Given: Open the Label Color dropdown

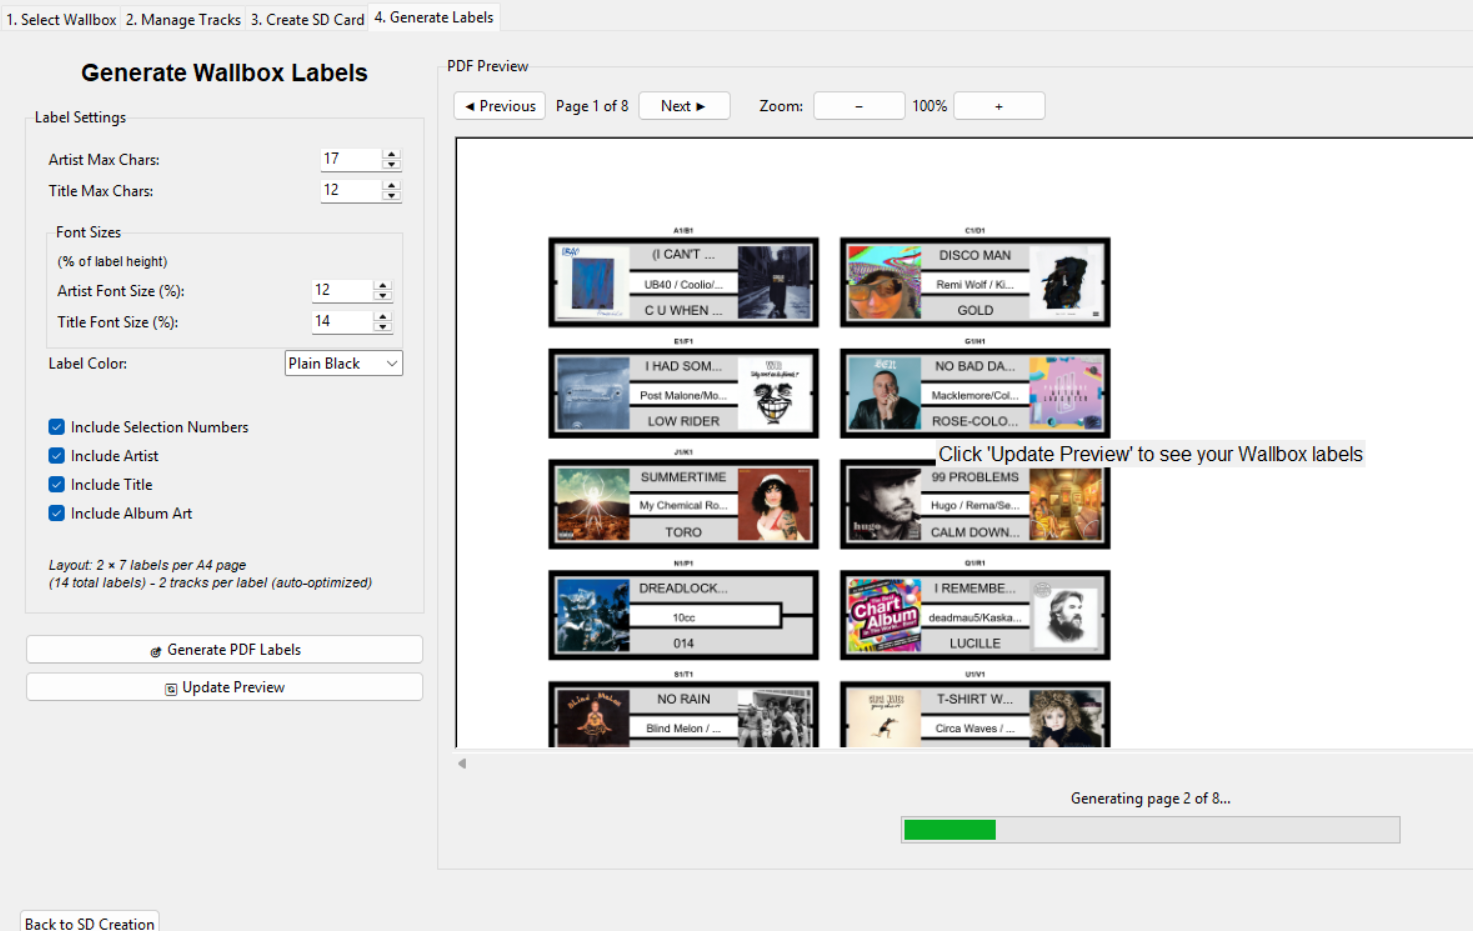Looking at the screenshot, I should click(343, 364).
